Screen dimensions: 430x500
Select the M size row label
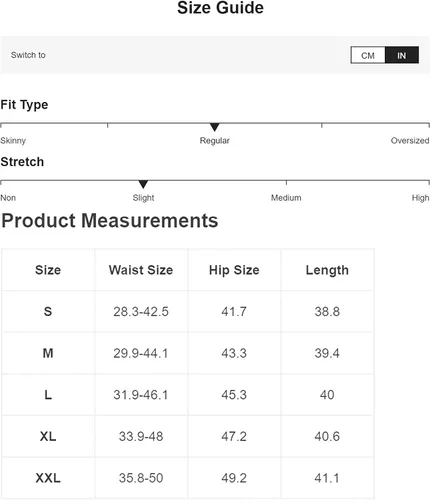pos(48,353)
